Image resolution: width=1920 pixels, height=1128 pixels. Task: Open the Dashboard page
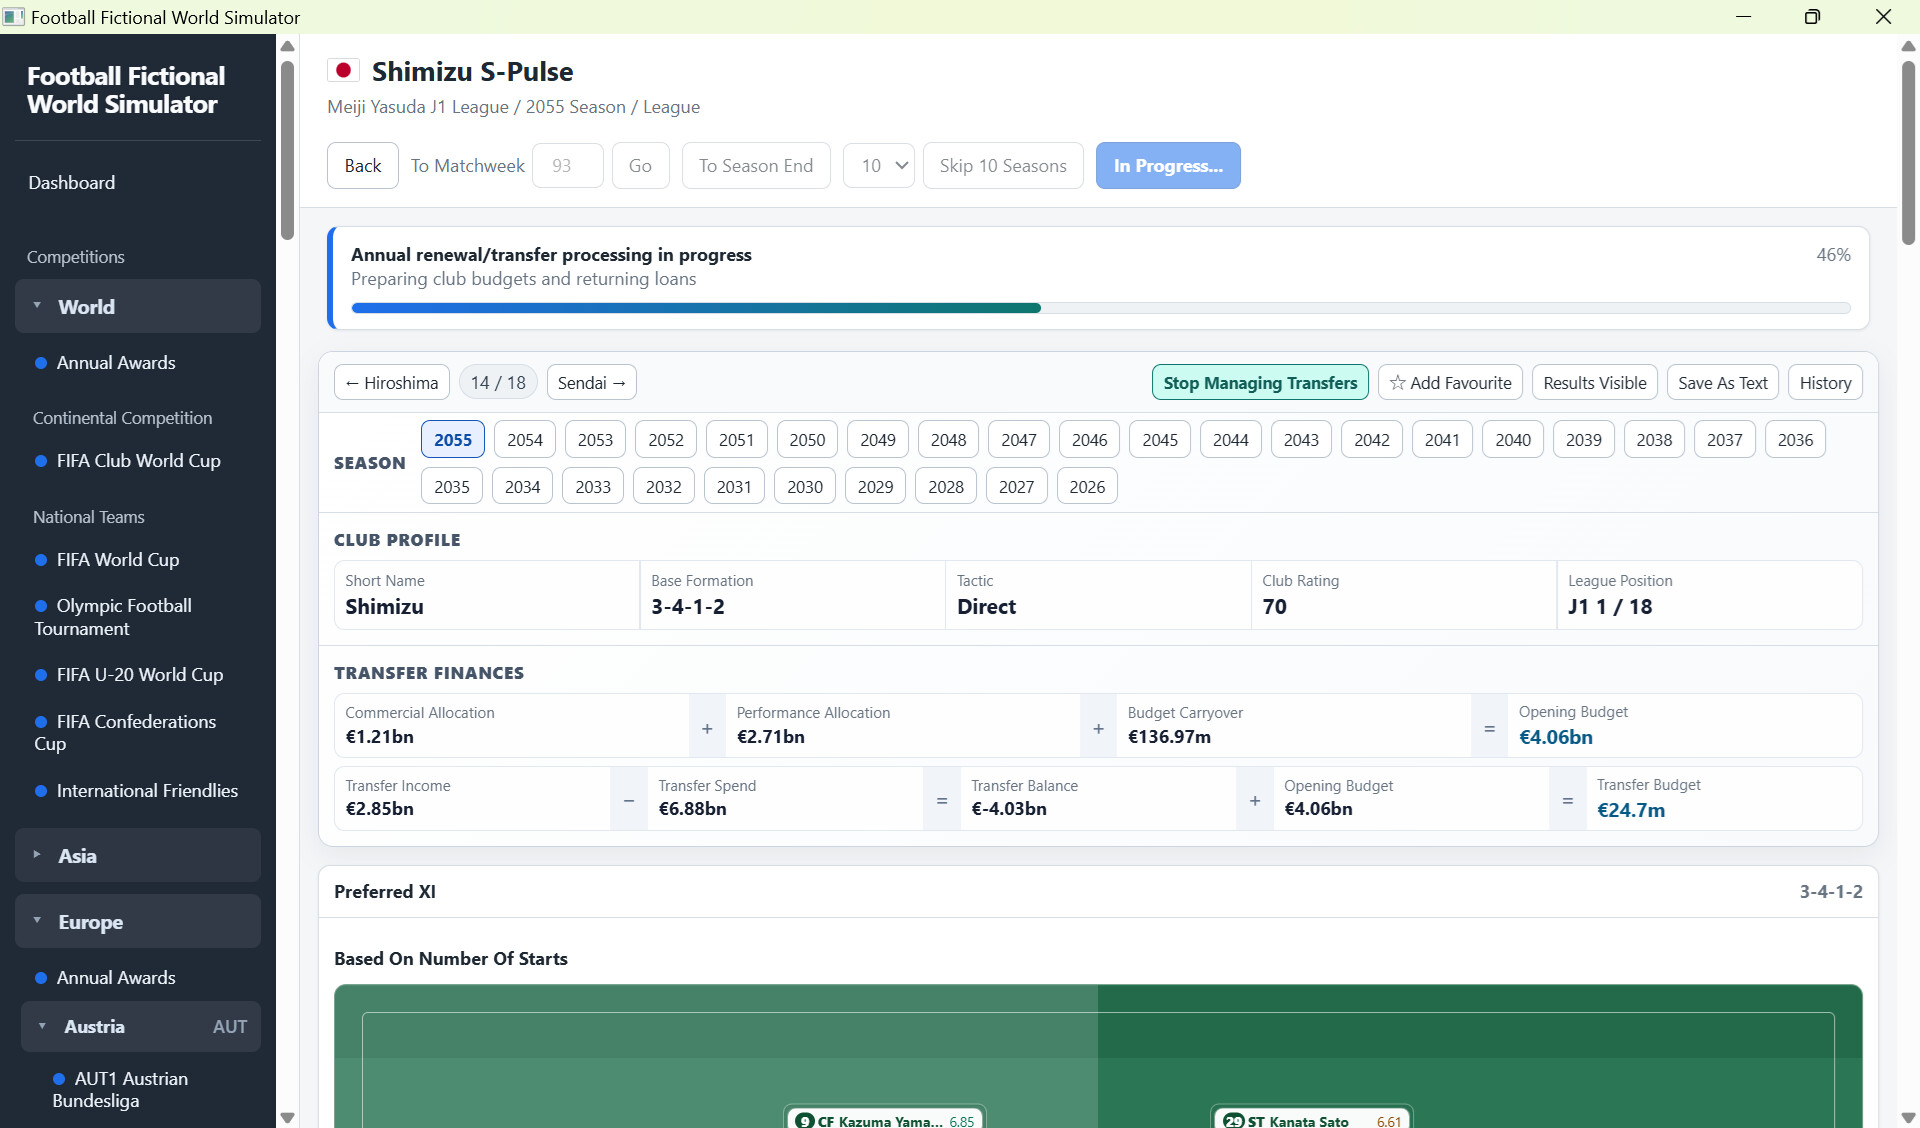point(71,183)
